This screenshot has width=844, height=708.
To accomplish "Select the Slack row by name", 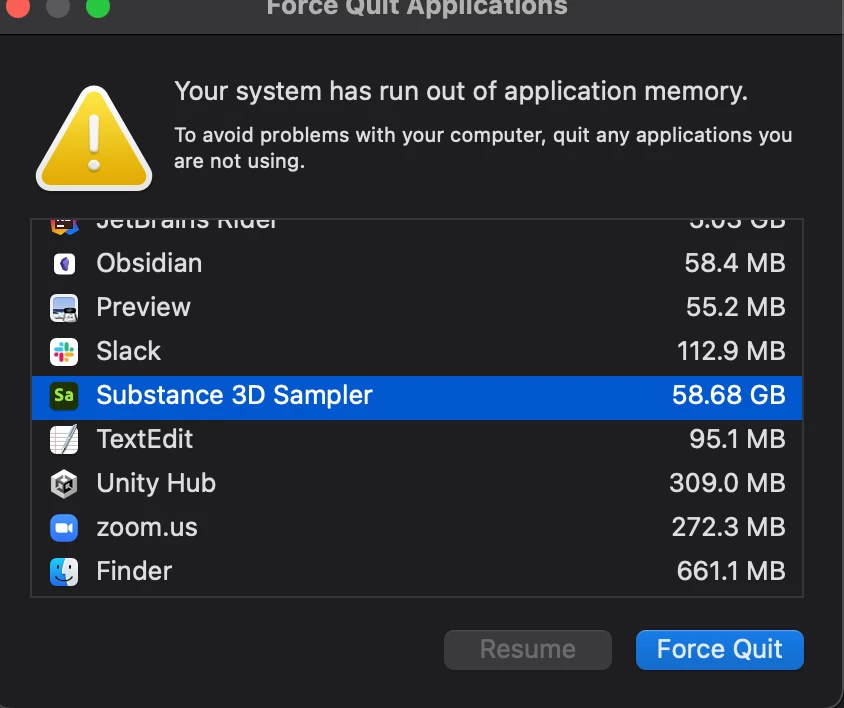I will point(128,352).
